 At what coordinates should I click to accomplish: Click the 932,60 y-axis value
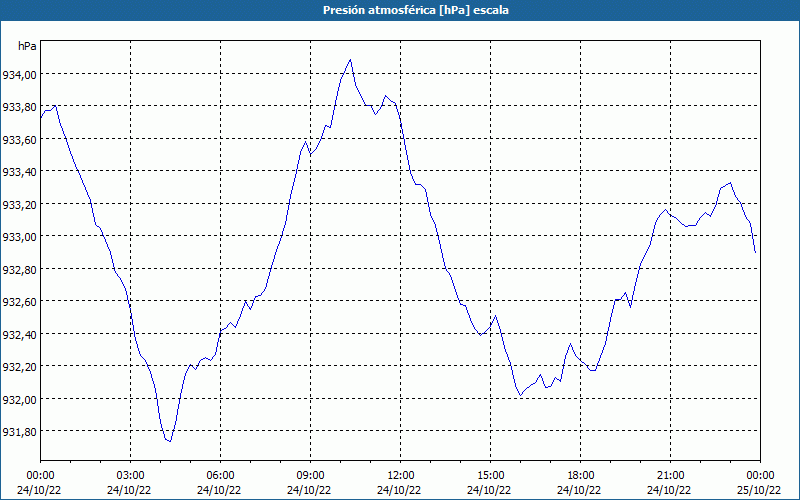tap(19, 302)
